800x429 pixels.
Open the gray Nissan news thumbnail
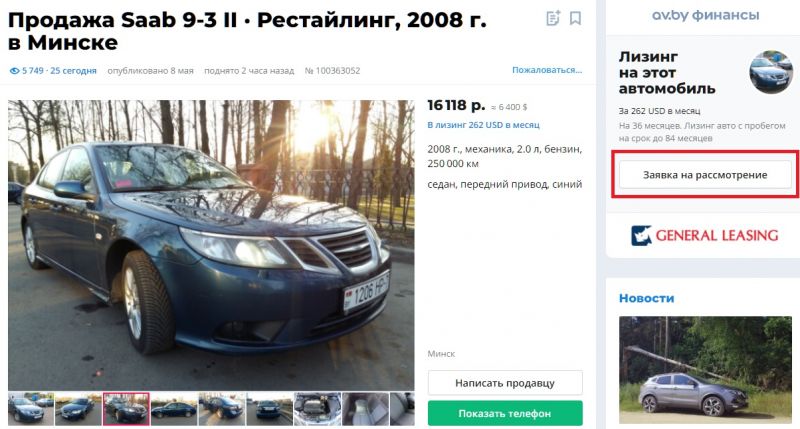point(705,370)
